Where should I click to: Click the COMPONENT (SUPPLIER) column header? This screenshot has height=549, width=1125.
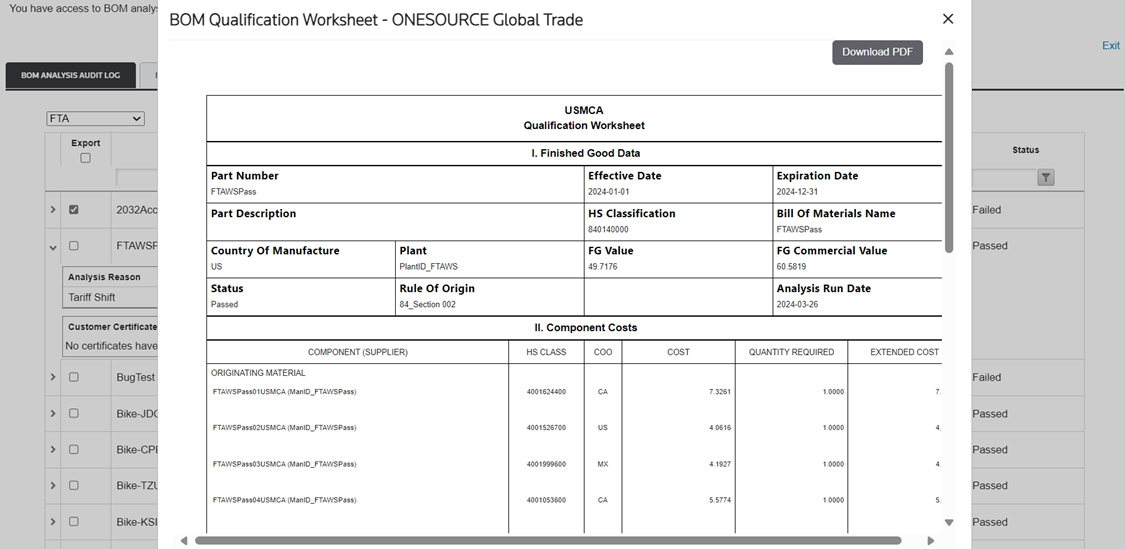click(x=358, y=352)
